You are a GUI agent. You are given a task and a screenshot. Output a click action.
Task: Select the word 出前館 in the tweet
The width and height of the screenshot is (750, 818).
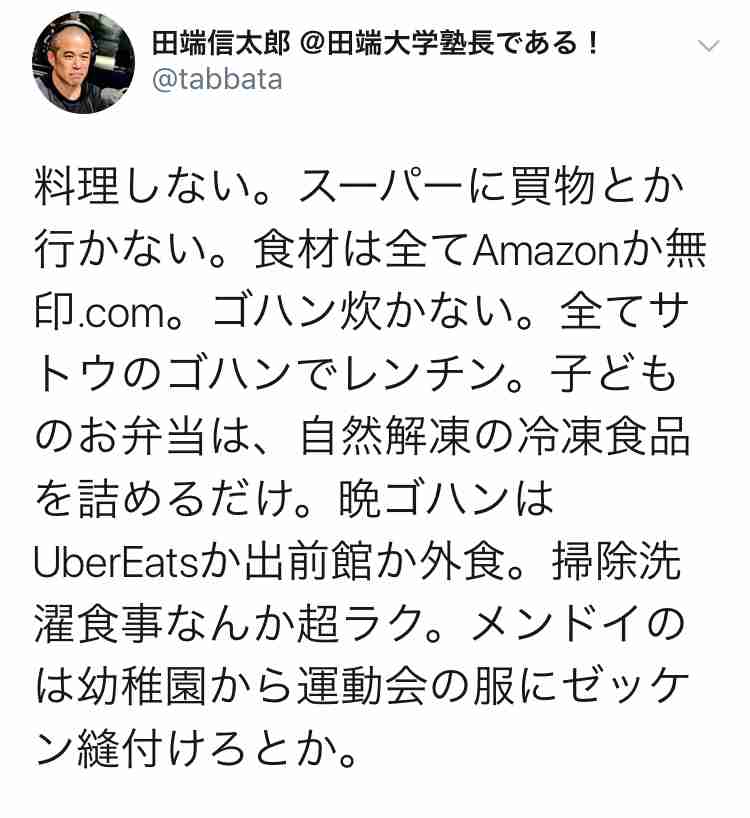click(x=309, y=562)
